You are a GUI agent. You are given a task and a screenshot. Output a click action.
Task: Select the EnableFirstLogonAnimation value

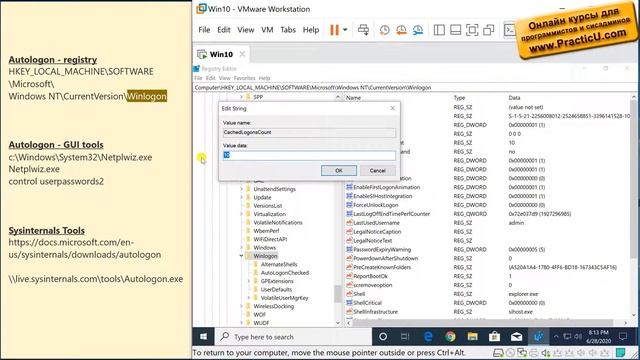[387, 187]
